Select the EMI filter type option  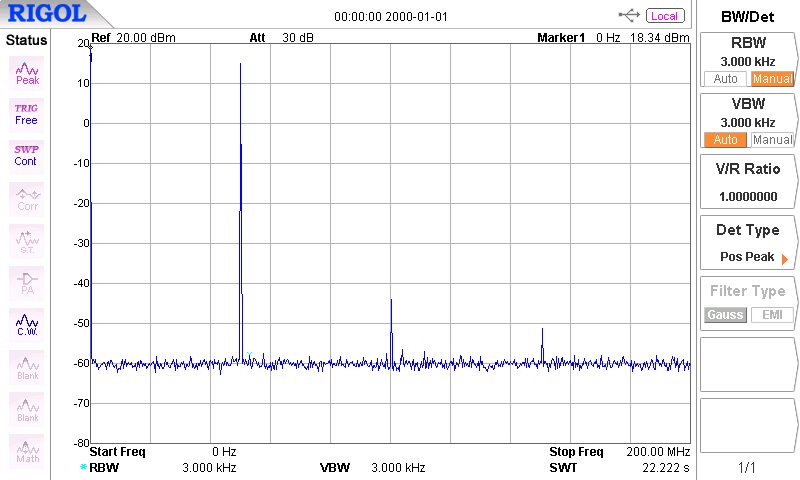pos(772,315)
